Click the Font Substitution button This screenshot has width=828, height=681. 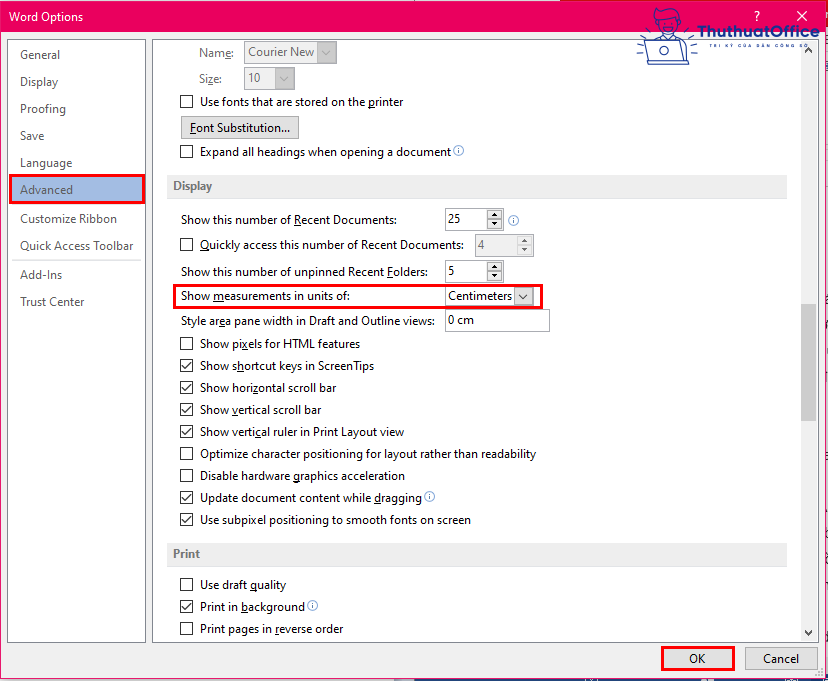[240, 128]
